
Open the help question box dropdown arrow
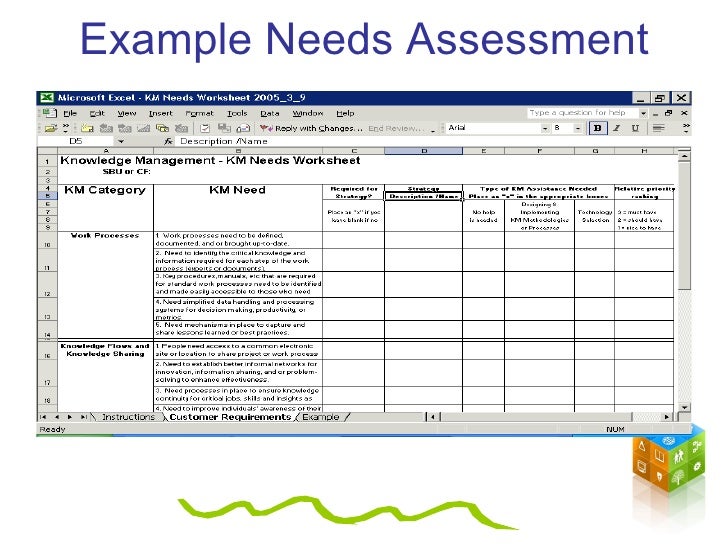click(643, 113)
